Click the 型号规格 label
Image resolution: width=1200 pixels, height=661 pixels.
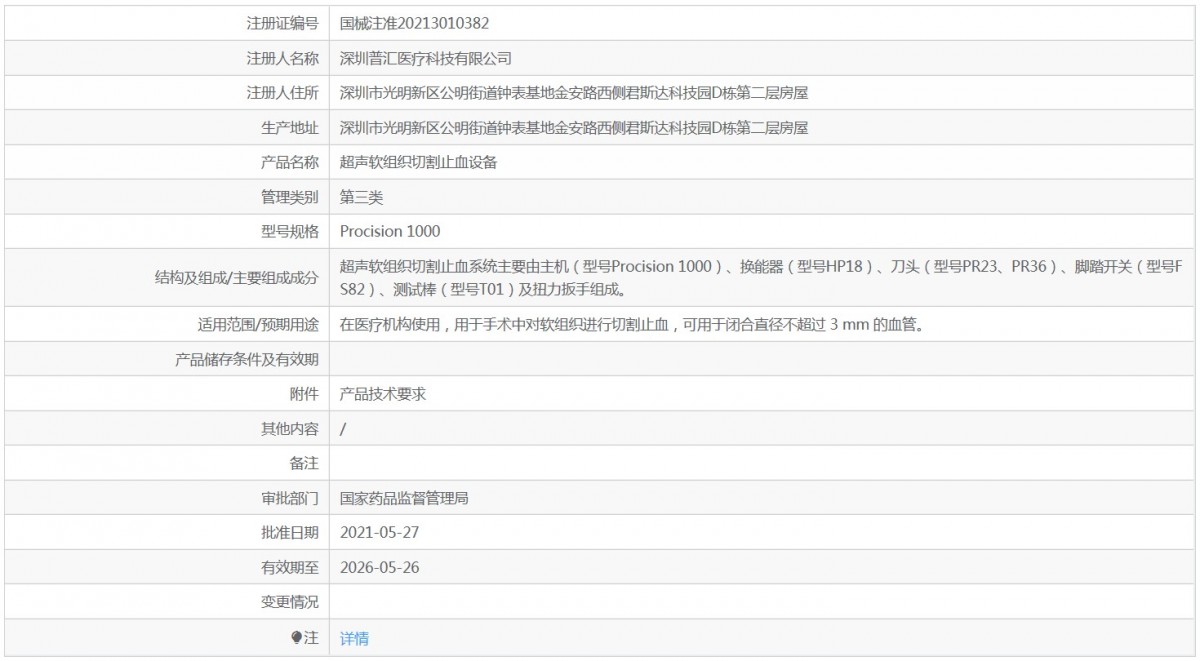click(x=289, y=231)
